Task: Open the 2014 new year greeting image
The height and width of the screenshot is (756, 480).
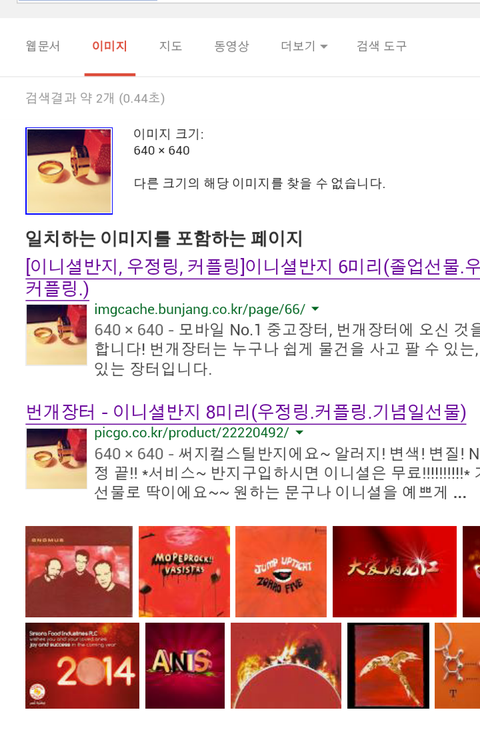Action: [x=82, y=665]
